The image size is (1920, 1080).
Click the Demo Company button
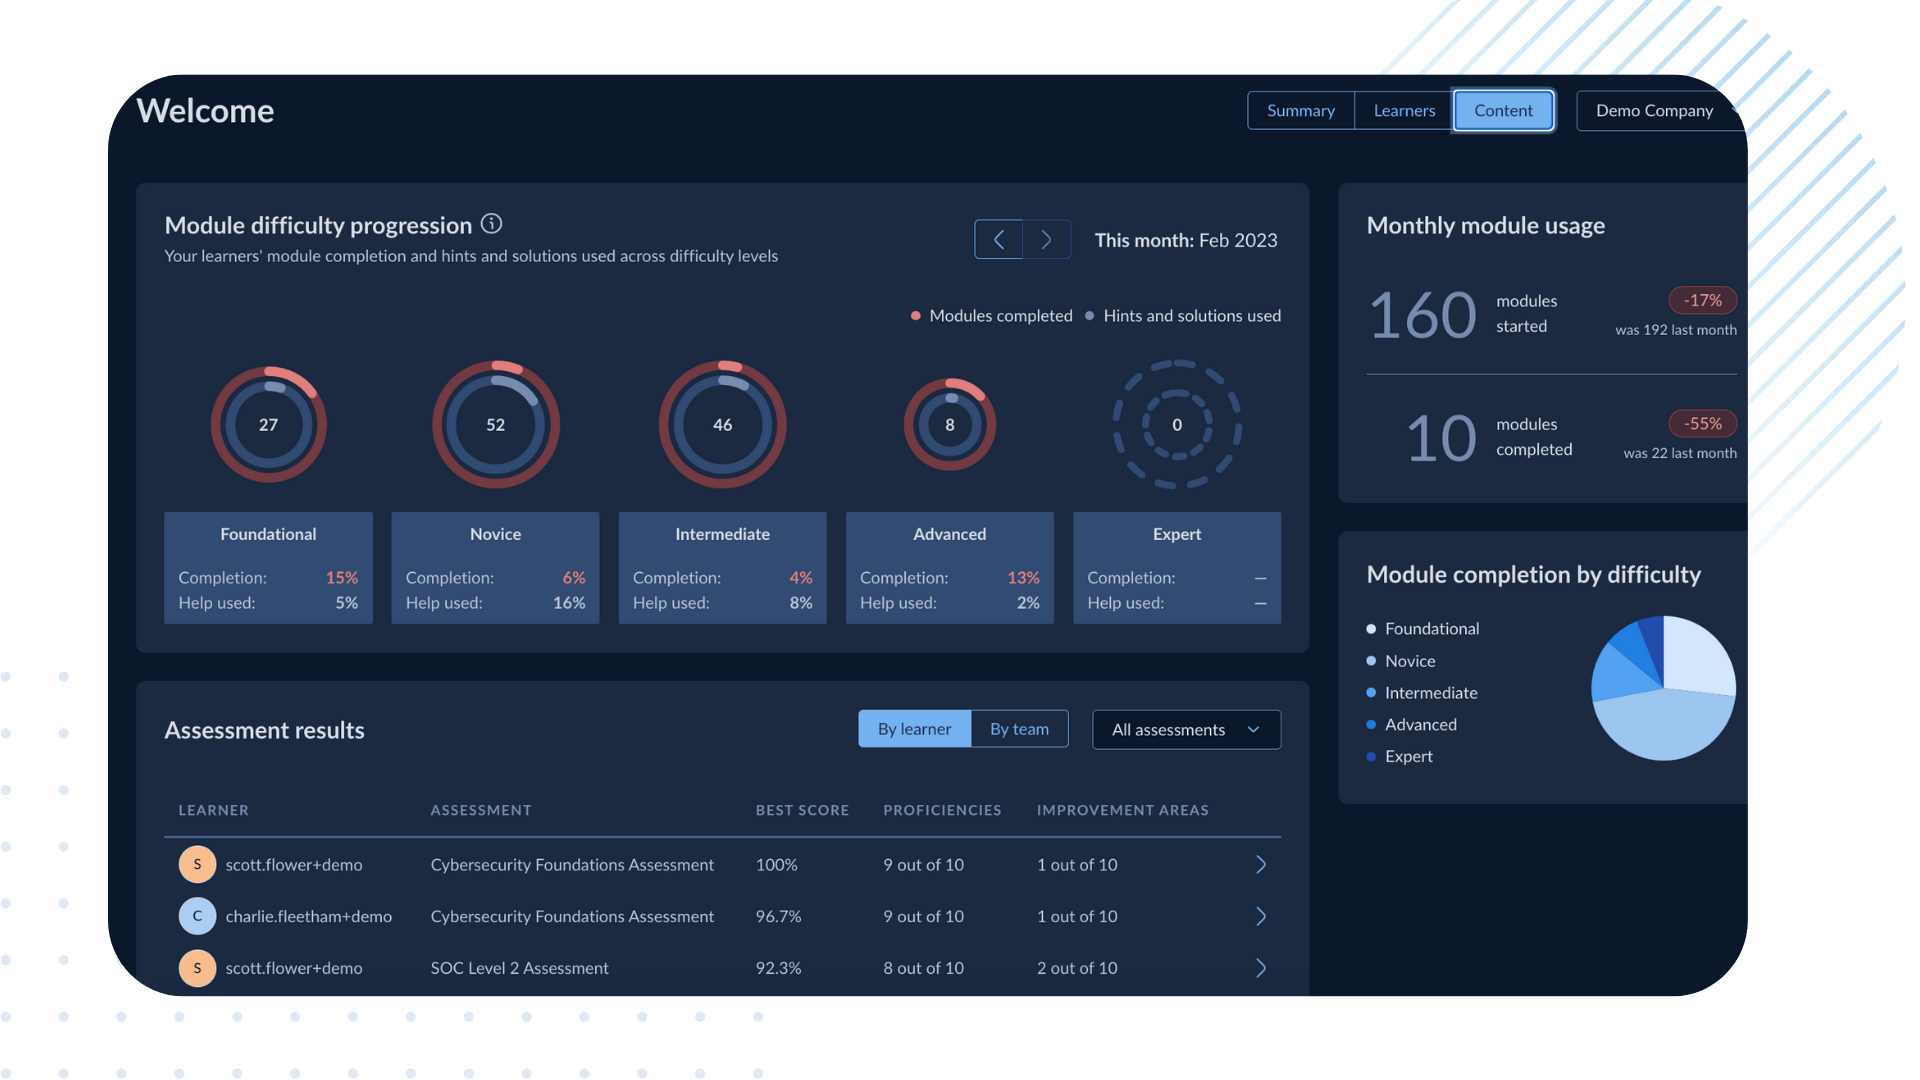[x=1654, y=111]
